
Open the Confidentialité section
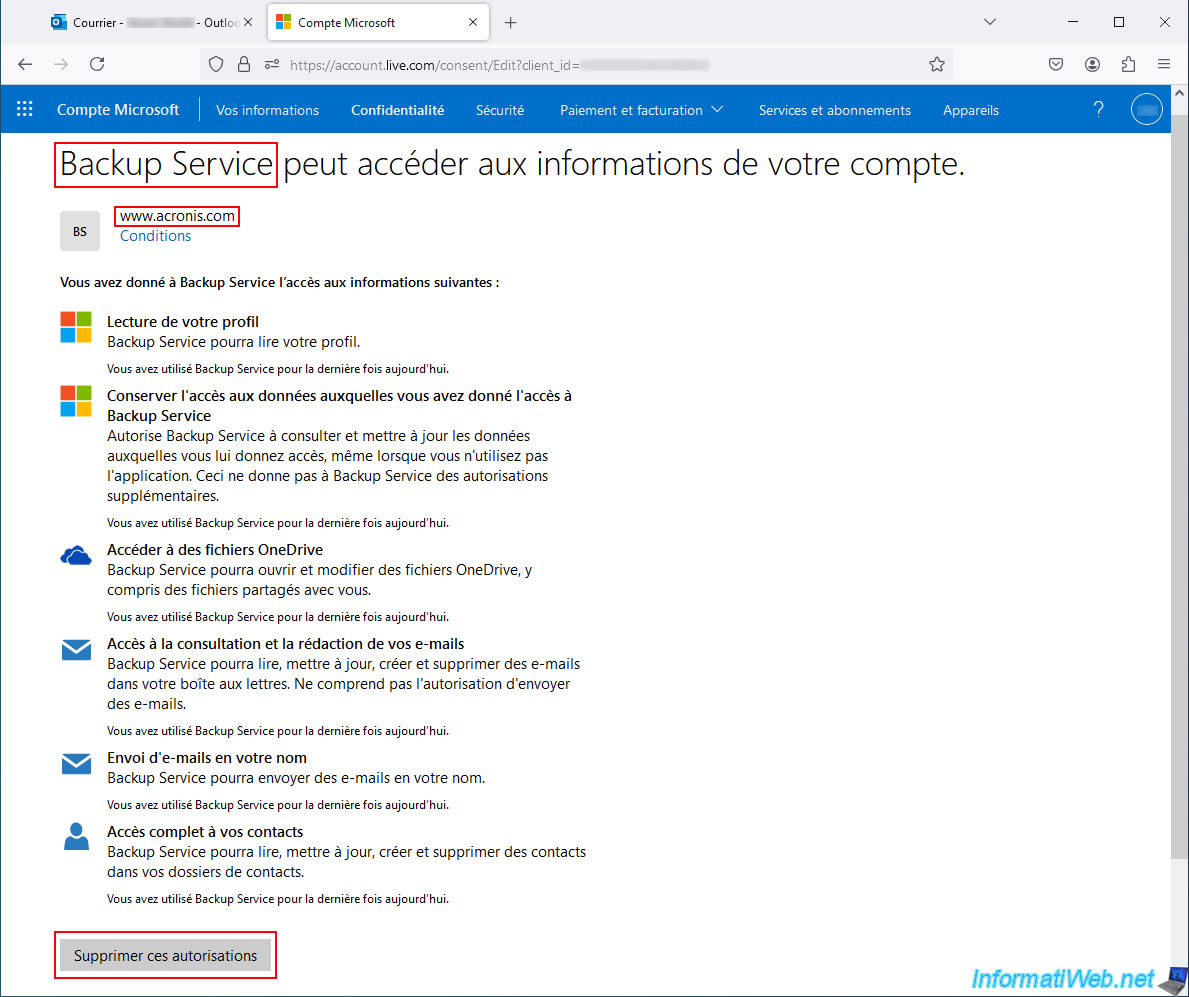coord(397,110)
